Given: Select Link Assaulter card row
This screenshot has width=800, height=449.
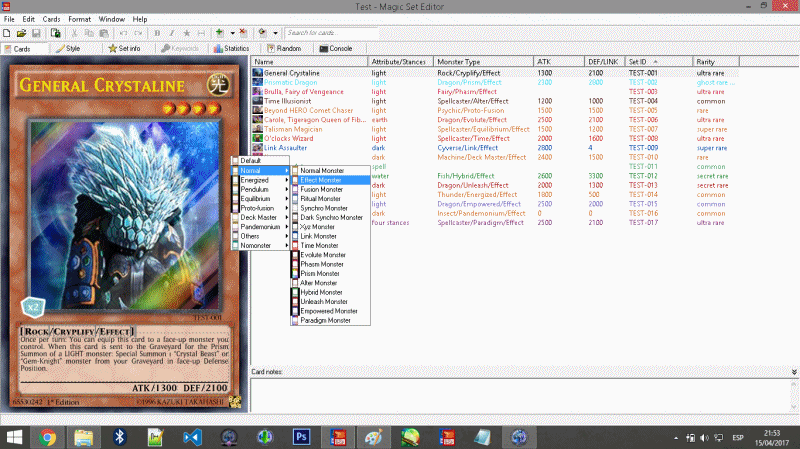Looking at the screenshot, I should coord(495,148).
